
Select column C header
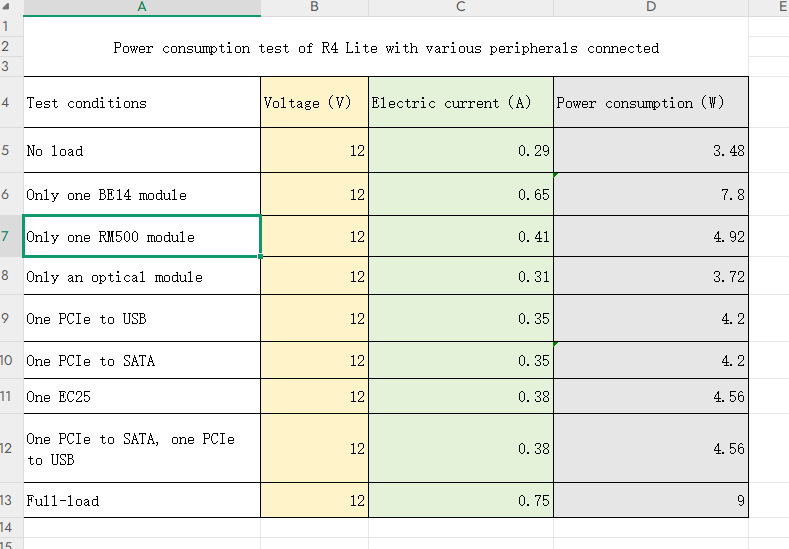461,7
